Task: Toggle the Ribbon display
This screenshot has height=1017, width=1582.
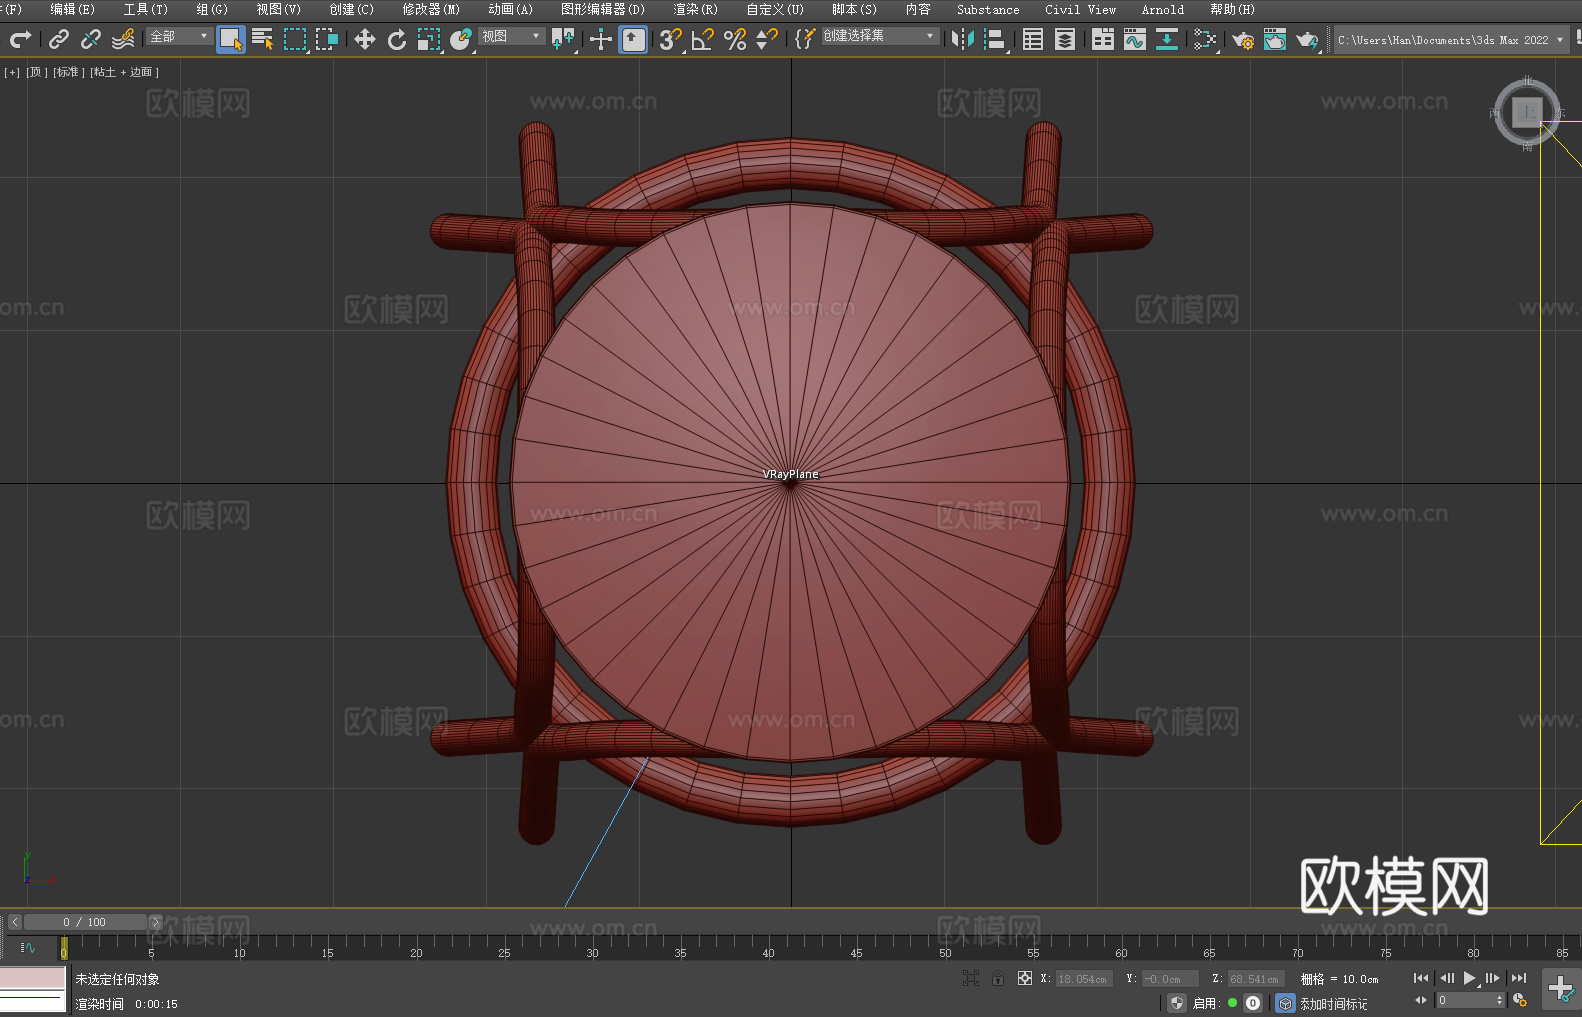Action: point(1103,39)
